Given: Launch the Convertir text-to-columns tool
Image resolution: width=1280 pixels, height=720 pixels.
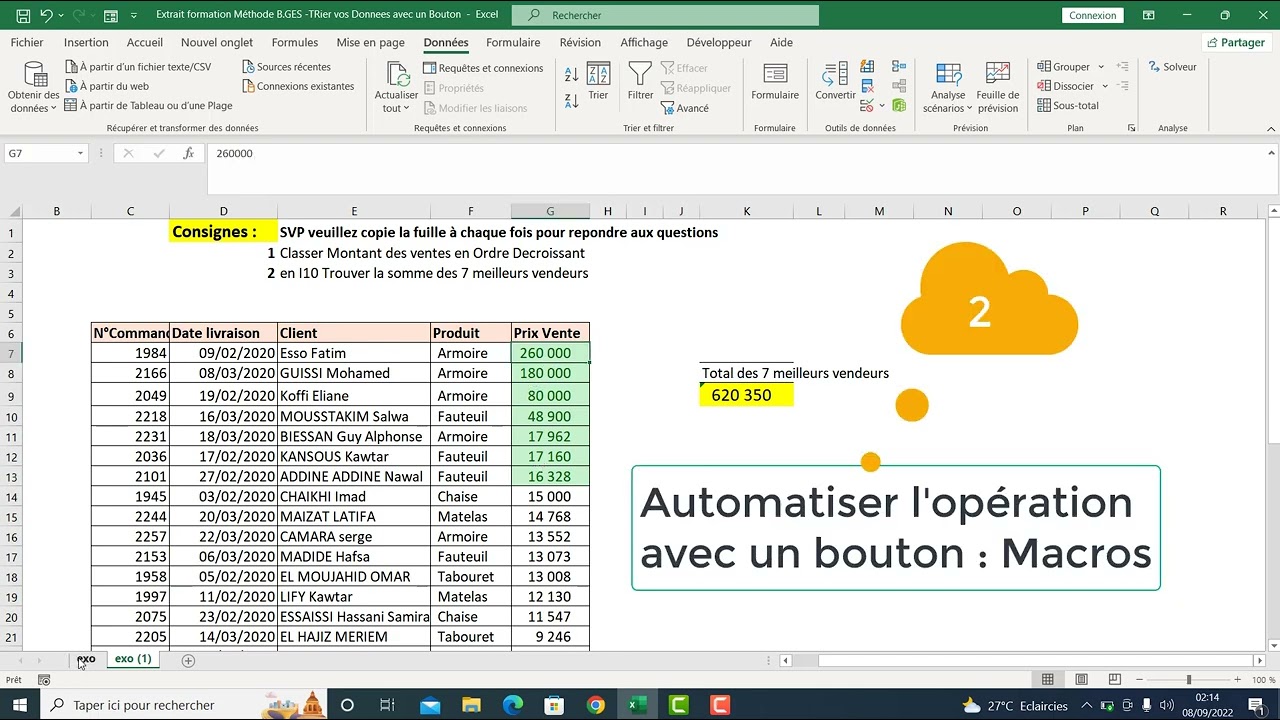Looking at the screenshot, I should tap(835, 81).
